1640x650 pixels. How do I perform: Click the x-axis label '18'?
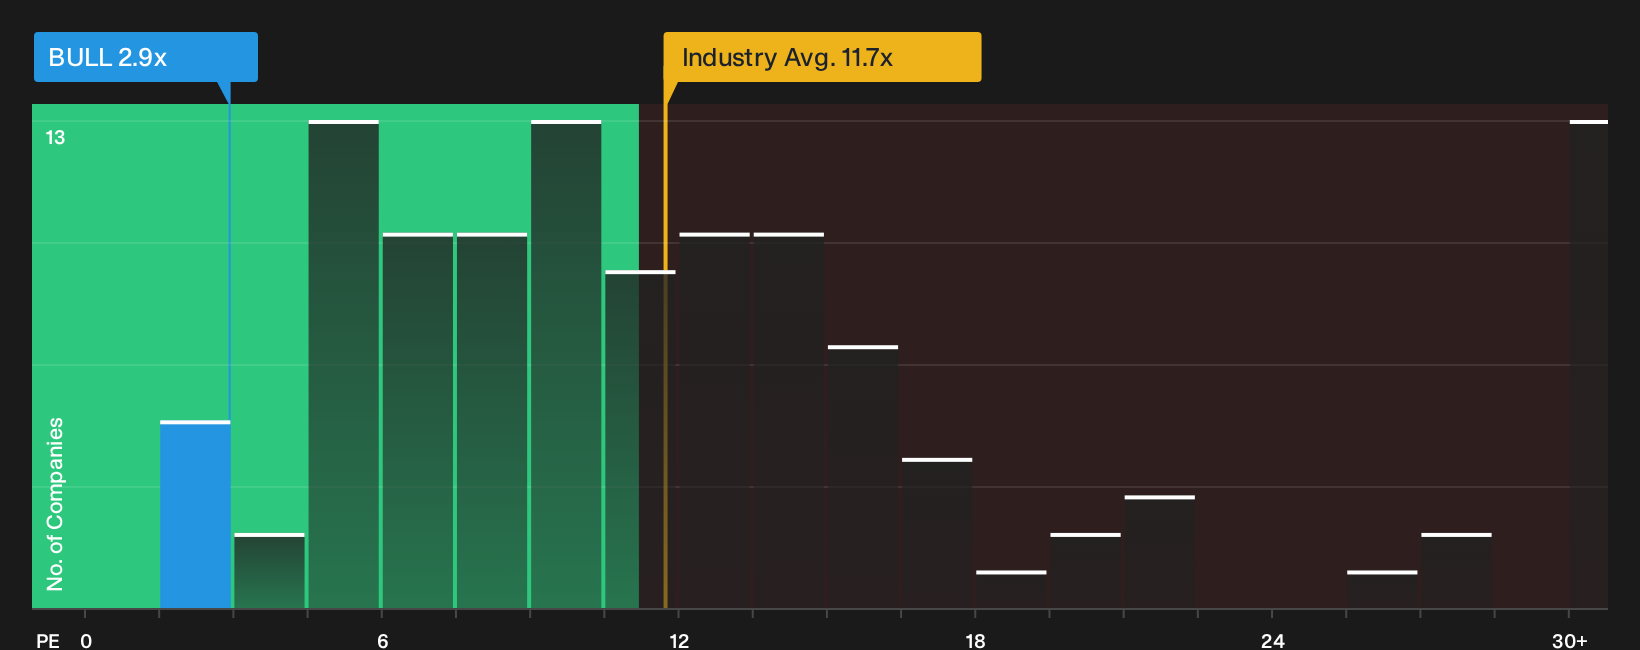pos(975,641)
